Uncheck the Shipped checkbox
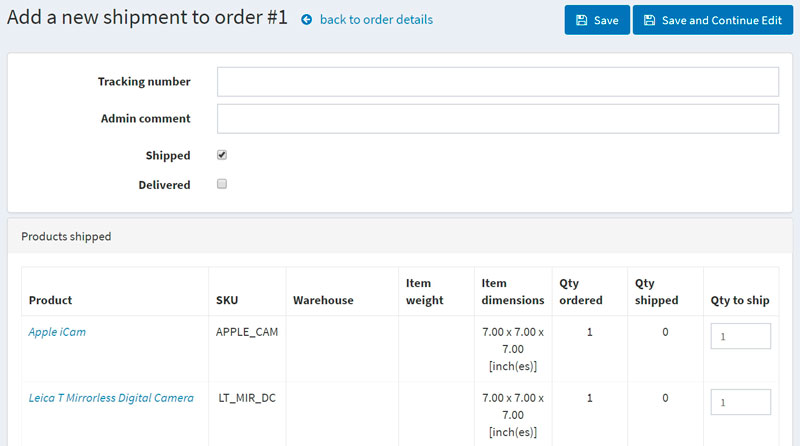The width and height of the screenshot is (800, 446). [222, 155]
